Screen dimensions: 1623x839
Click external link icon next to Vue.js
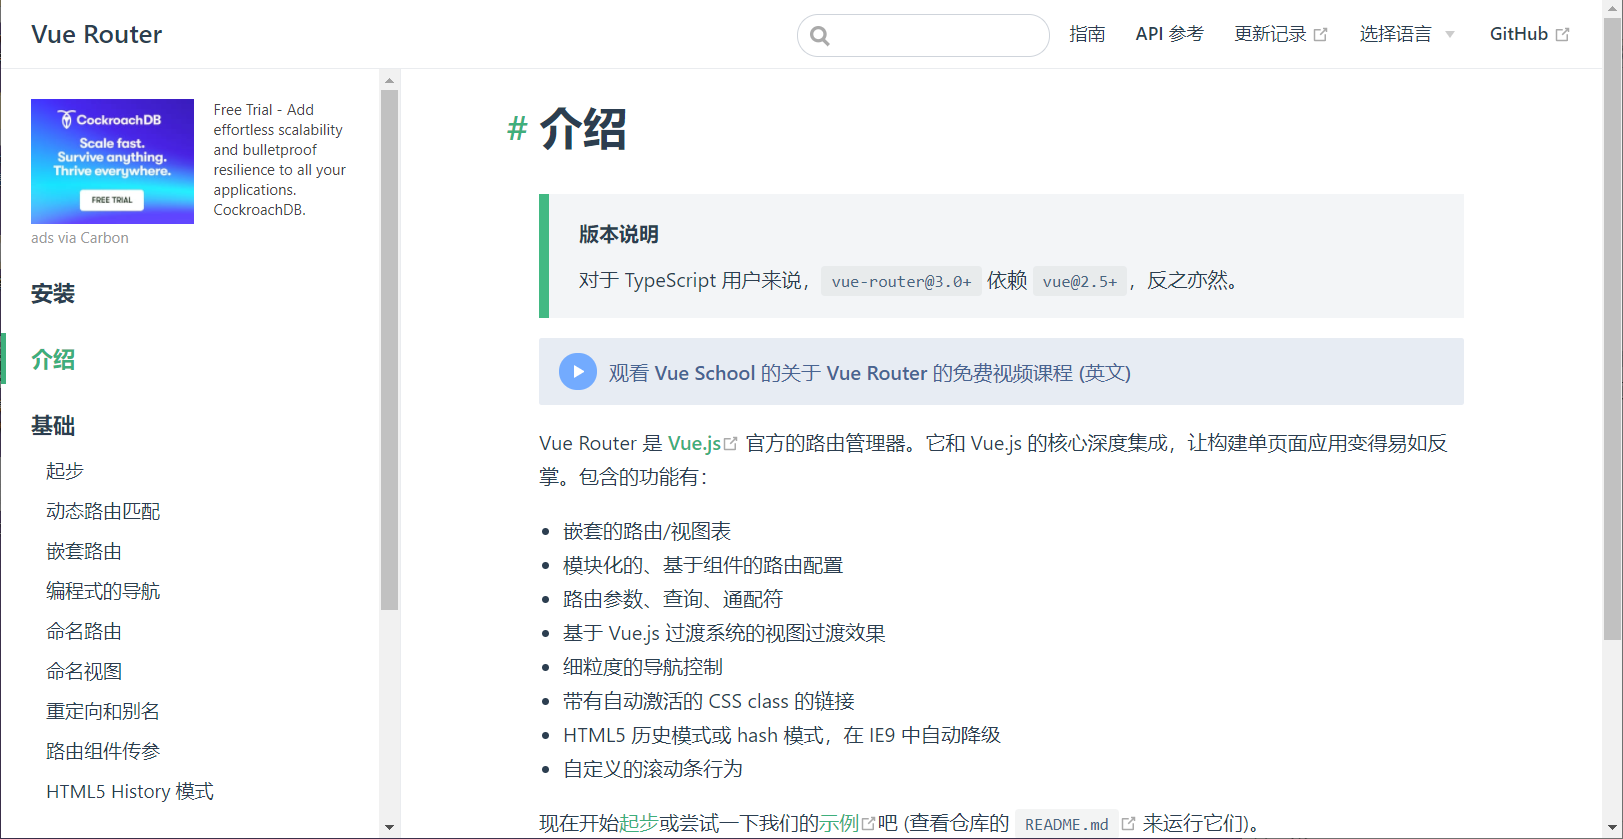731,443
